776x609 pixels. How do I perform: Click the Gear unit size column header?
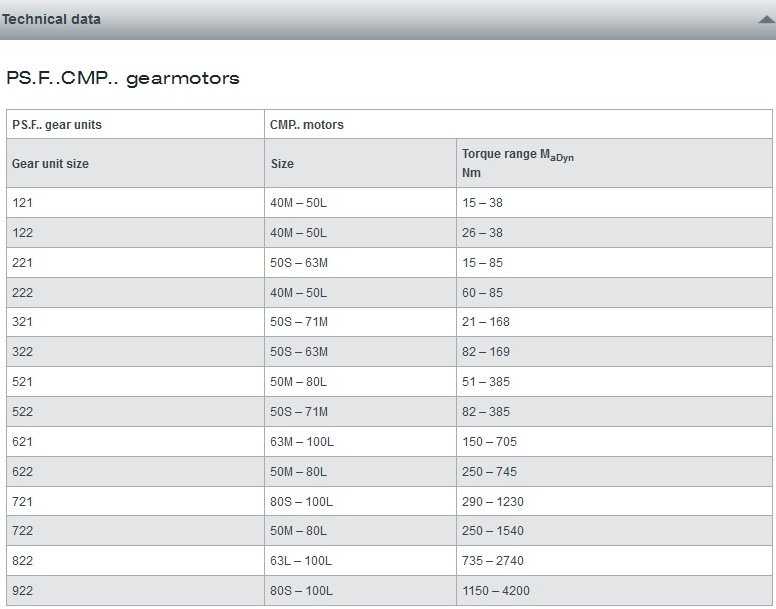136,163
